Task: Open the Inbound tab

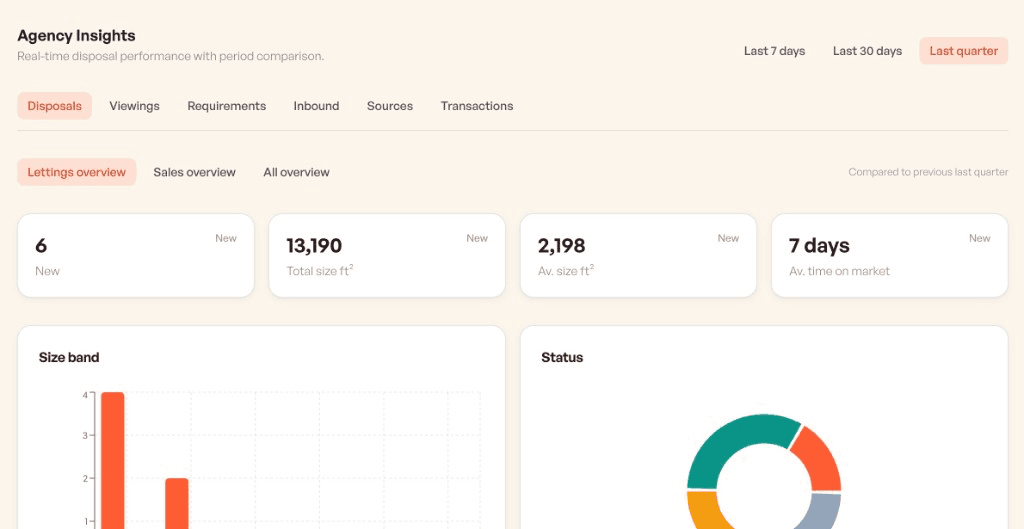Action: 316,106
